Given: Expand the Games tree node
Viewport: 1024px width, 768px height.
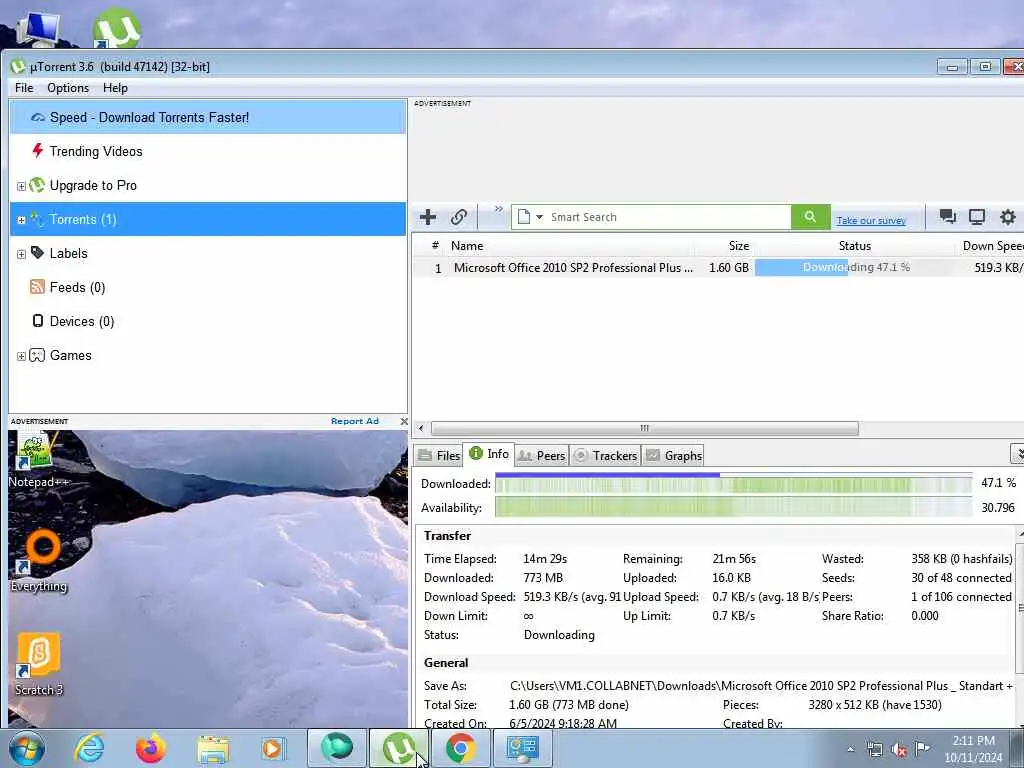Looking at the screenshot, I should (22, 357).
